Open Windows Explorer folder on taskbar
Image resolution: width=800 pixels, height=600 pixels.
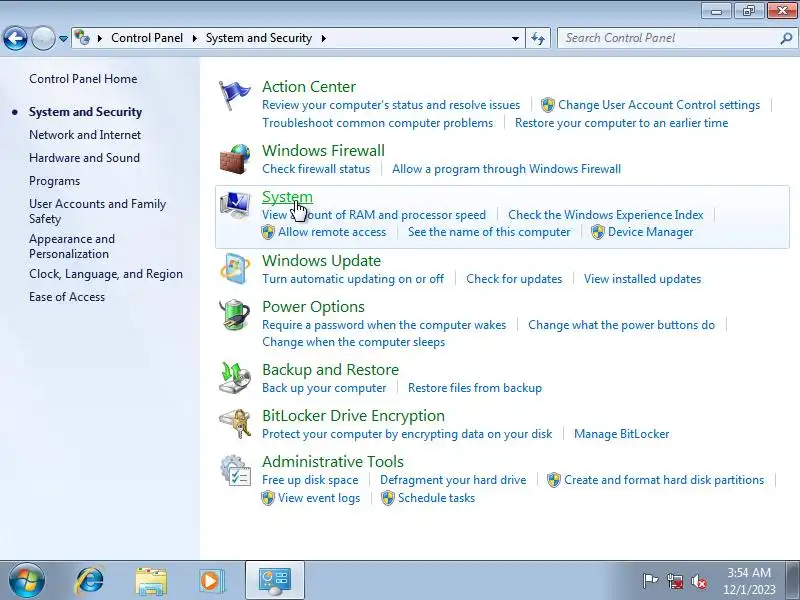pyautogui.click(x=151, y=581)
